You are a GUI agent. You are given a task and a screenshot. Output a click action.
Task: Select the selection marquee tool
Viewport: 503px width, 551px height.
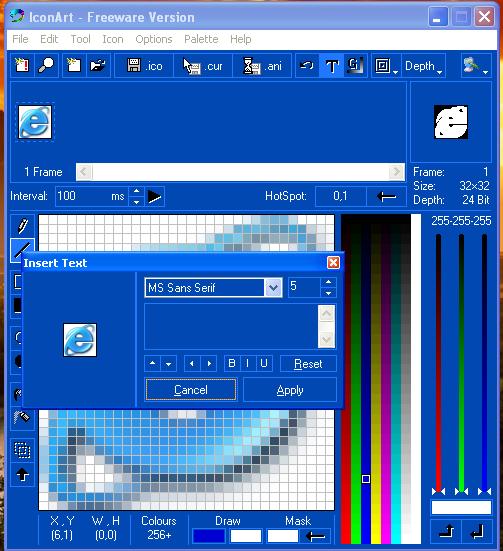tap(22, 450)
